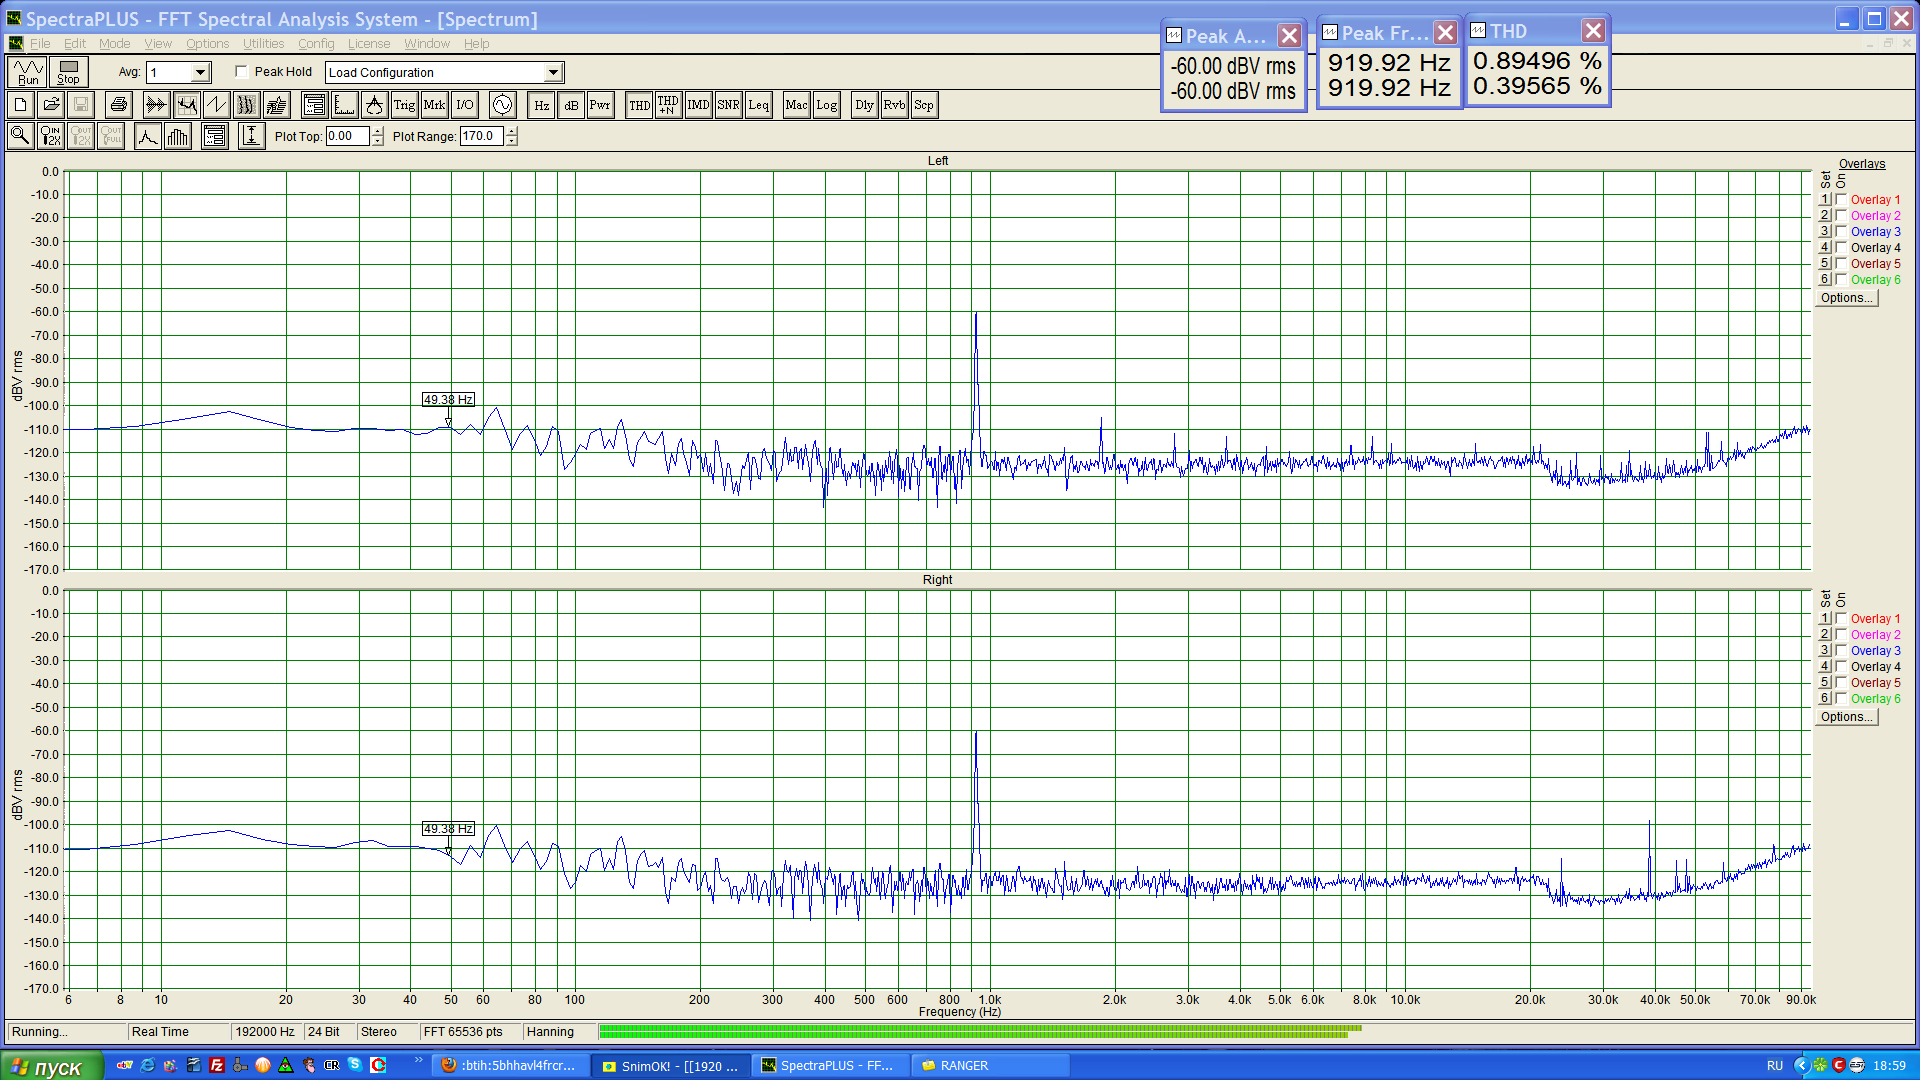Click the THD+N measurement button

pos(668,105)
